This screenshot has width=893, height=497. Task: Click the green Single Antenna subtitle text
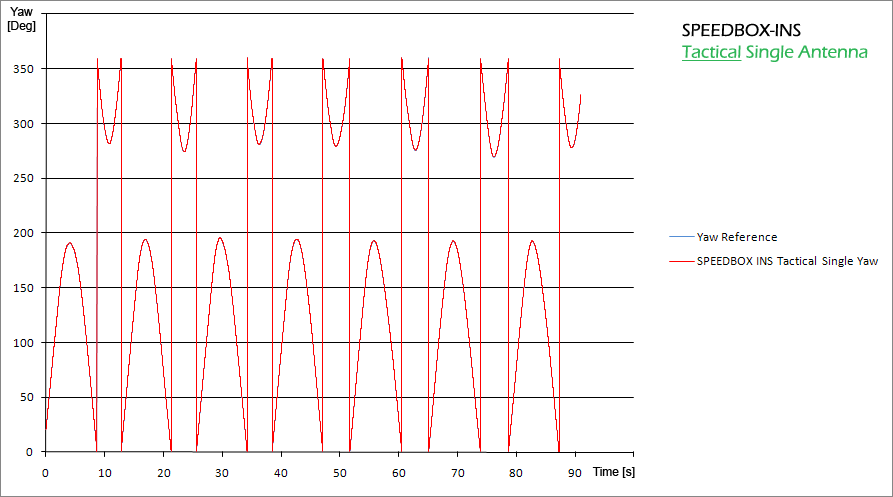point(807,52)
